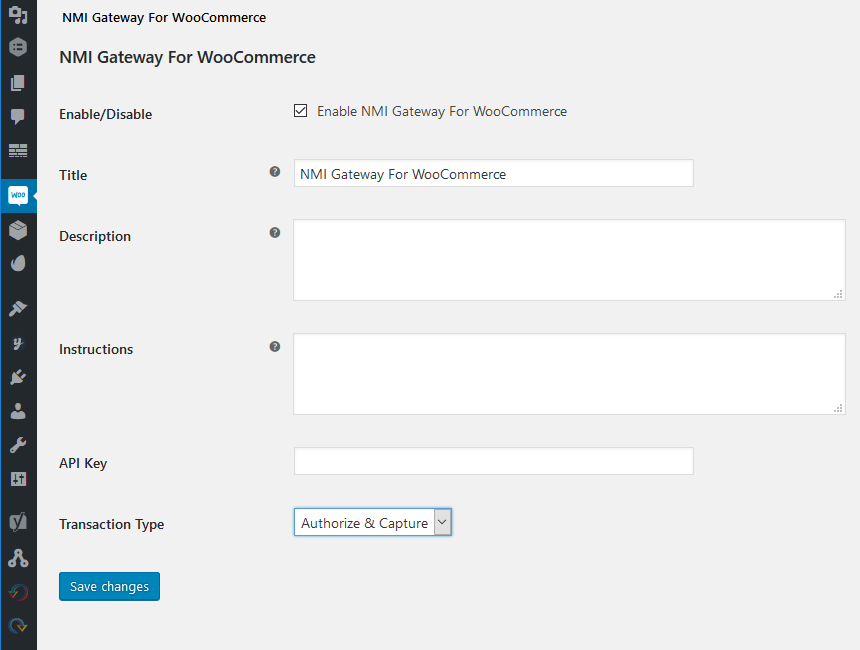Toggle Enable NMI Gateway For WooCommerce checkbox
This screenshot has width=860, height=650.
click(300, 111)
